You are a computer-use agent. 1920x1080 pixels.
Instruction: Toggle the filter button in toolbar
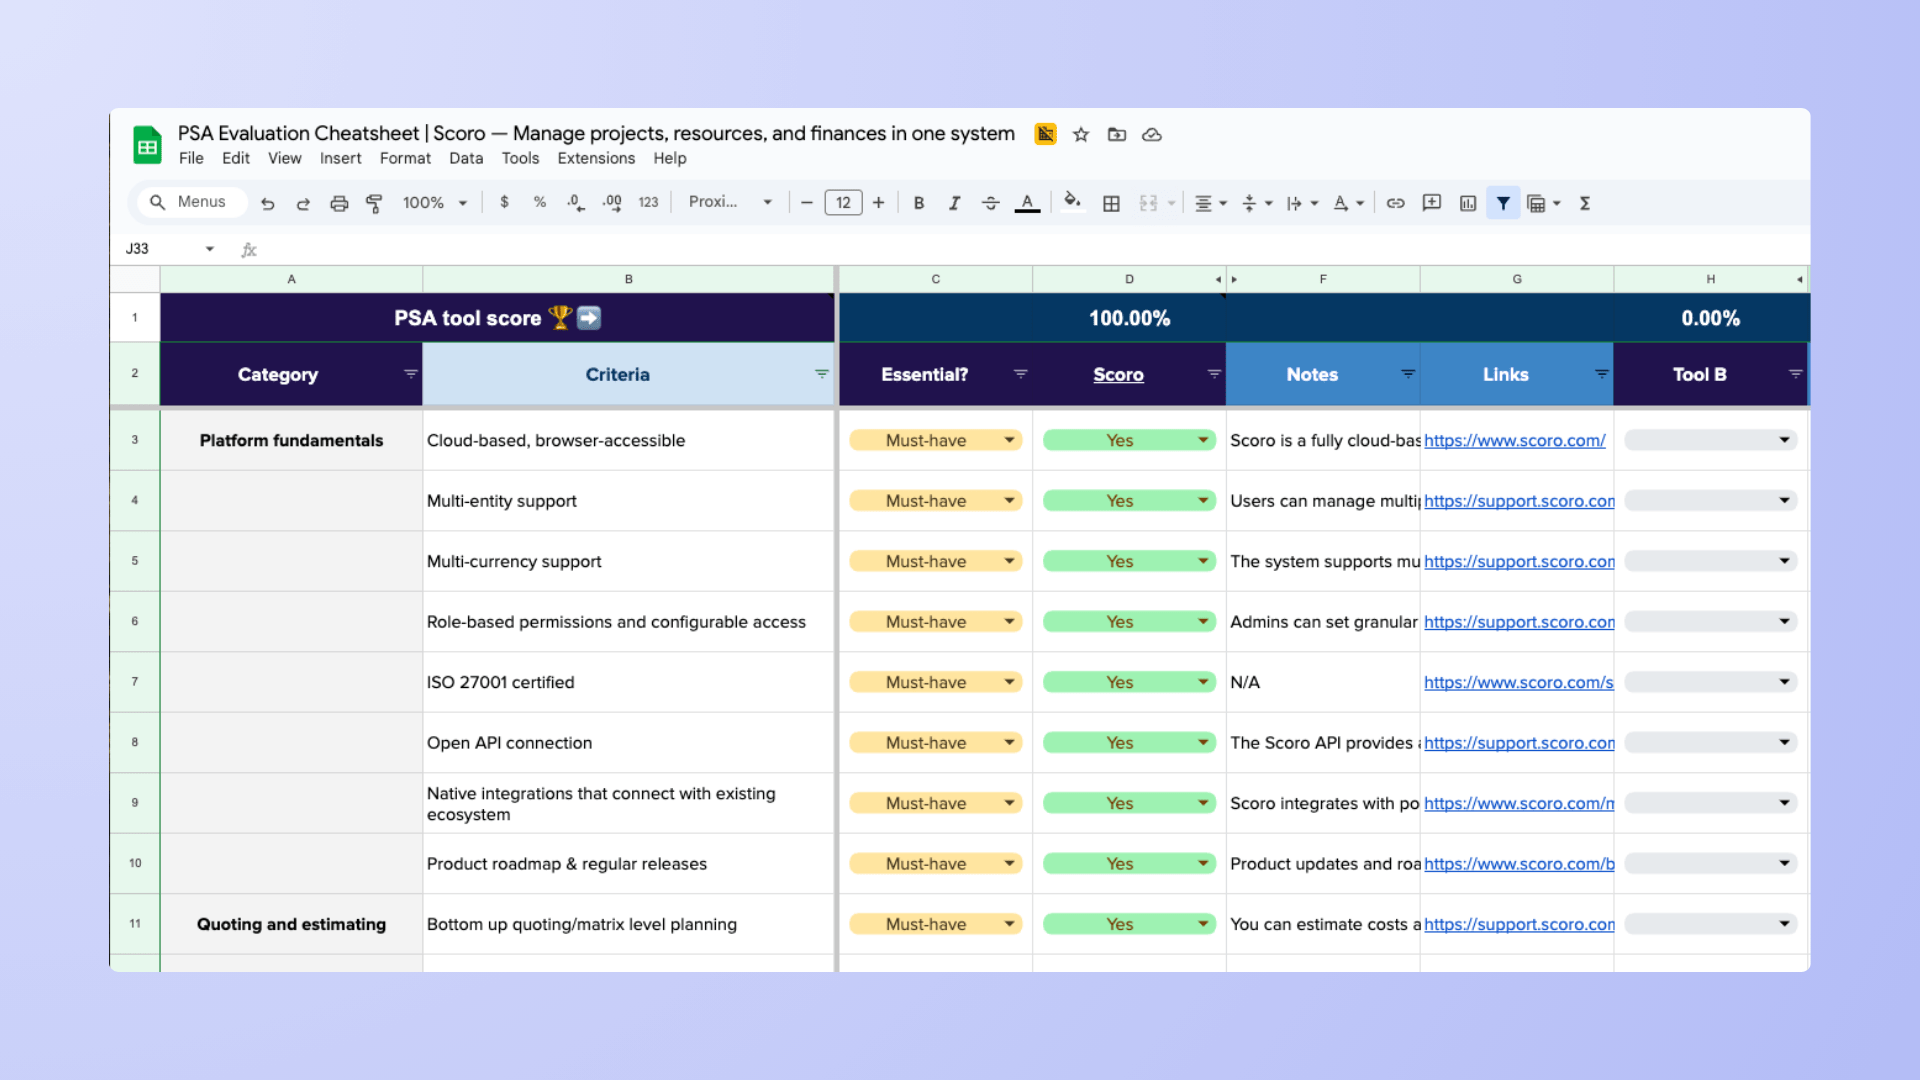tap(1503, 203)
